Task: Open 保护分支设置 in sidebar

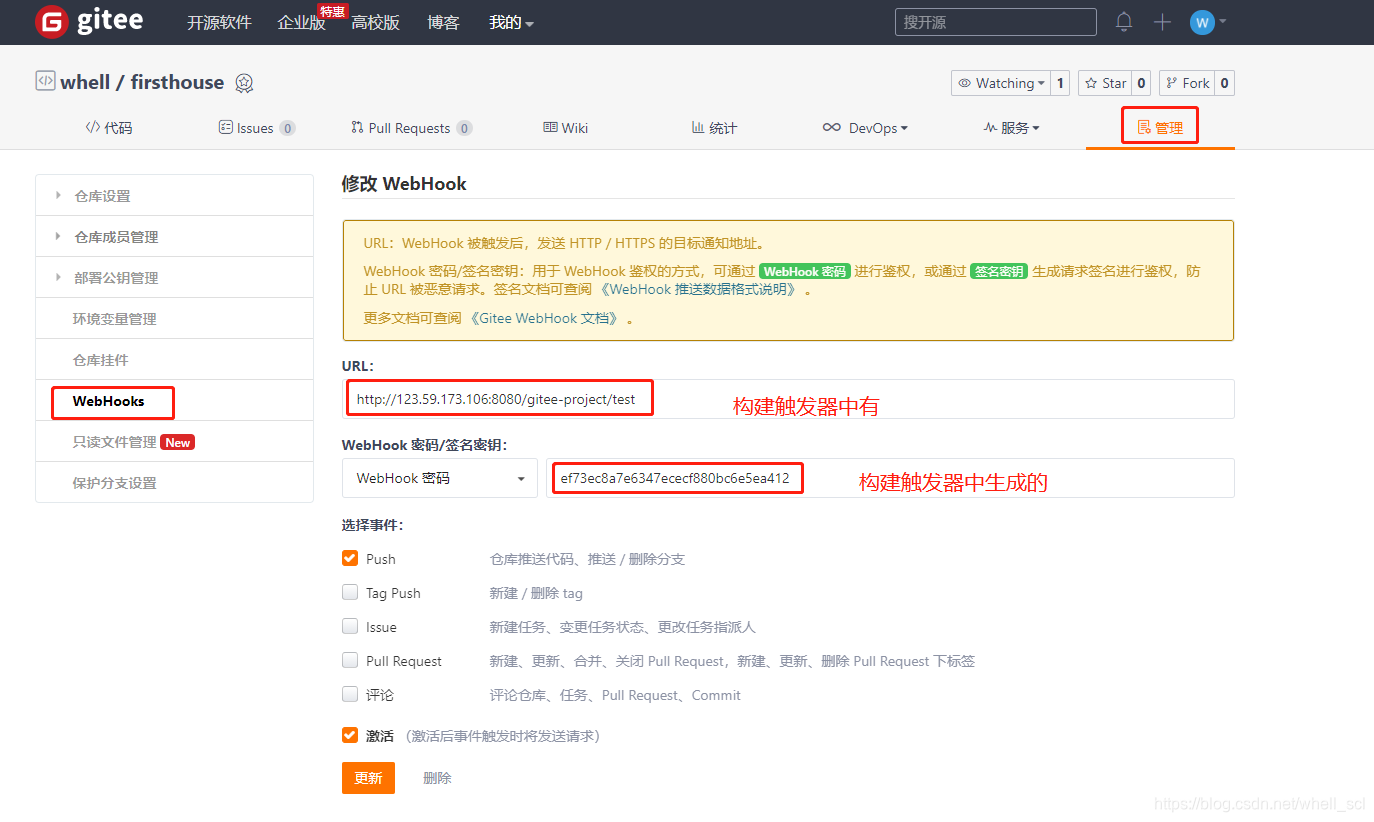Action: 174,483
